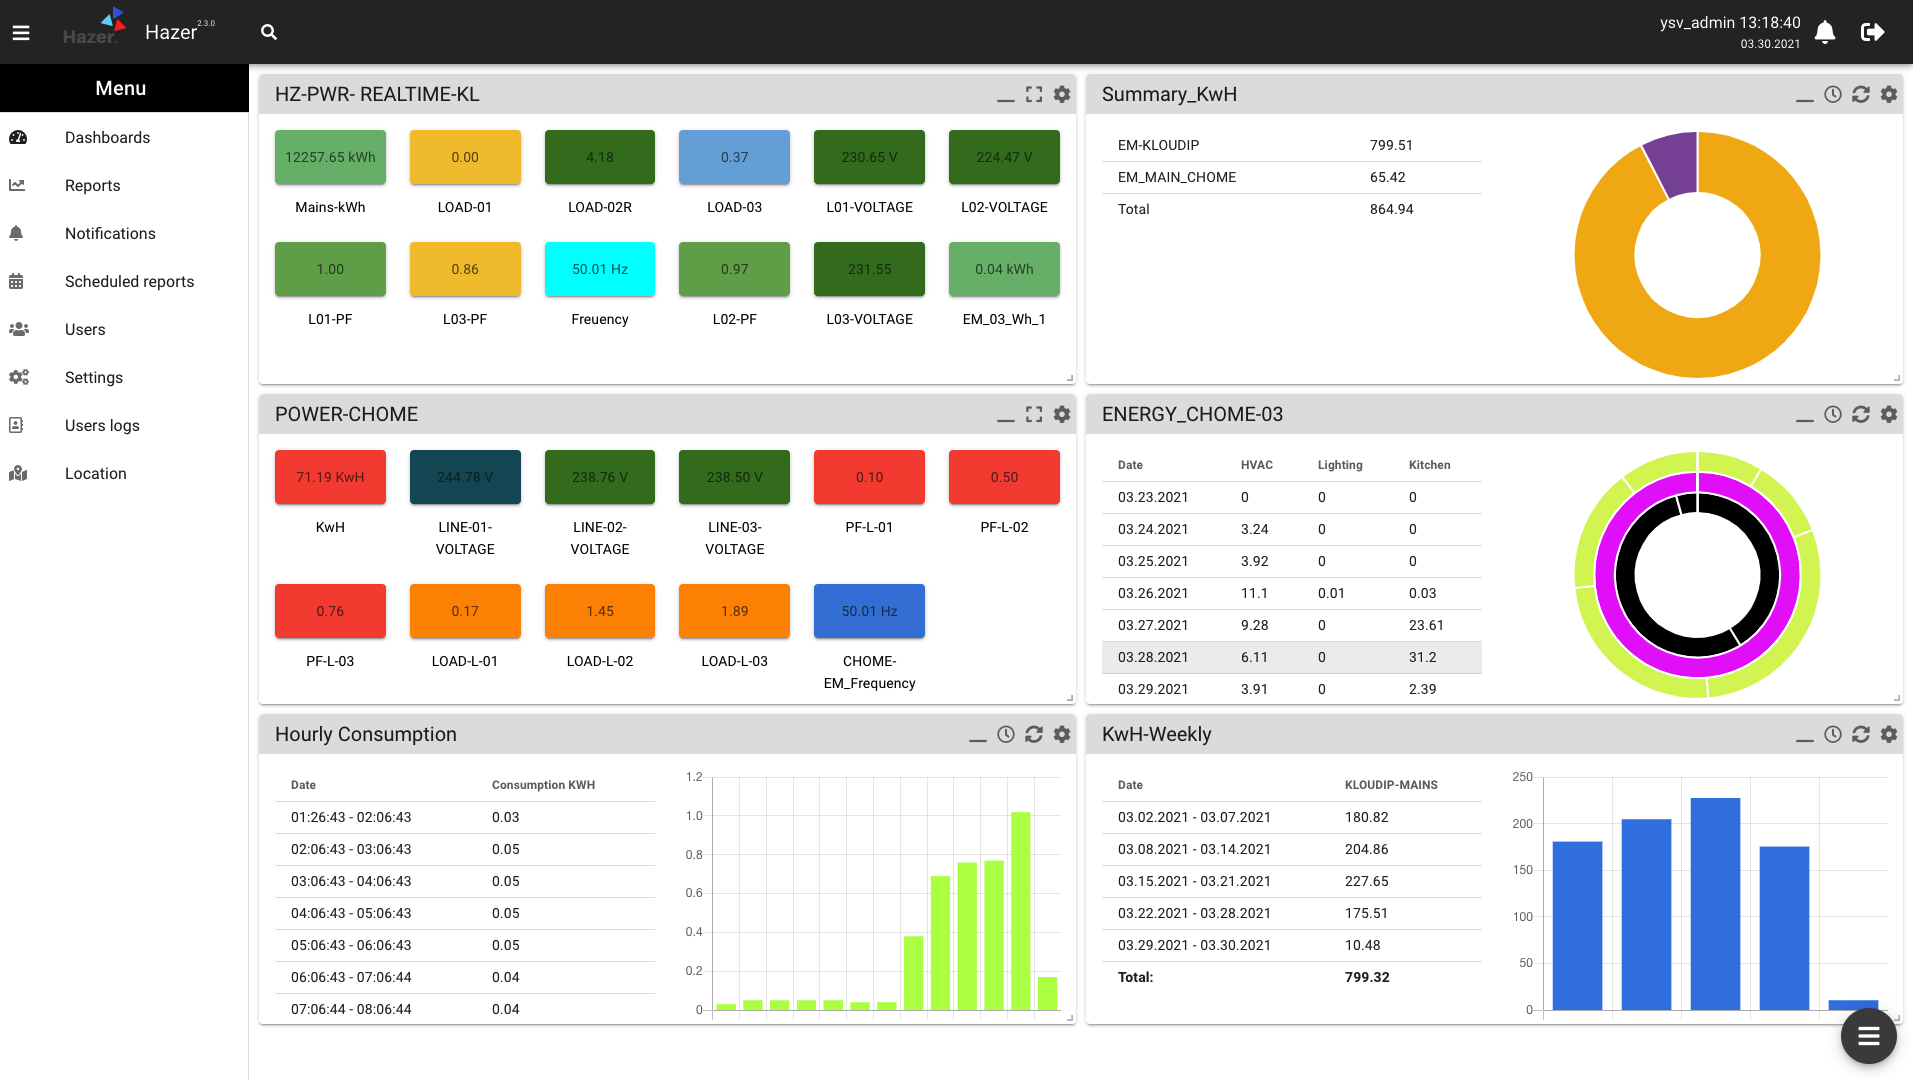Open settings gear of KwH-Weekly panel
The image size is (1913, 1080).
[1889, 734]
